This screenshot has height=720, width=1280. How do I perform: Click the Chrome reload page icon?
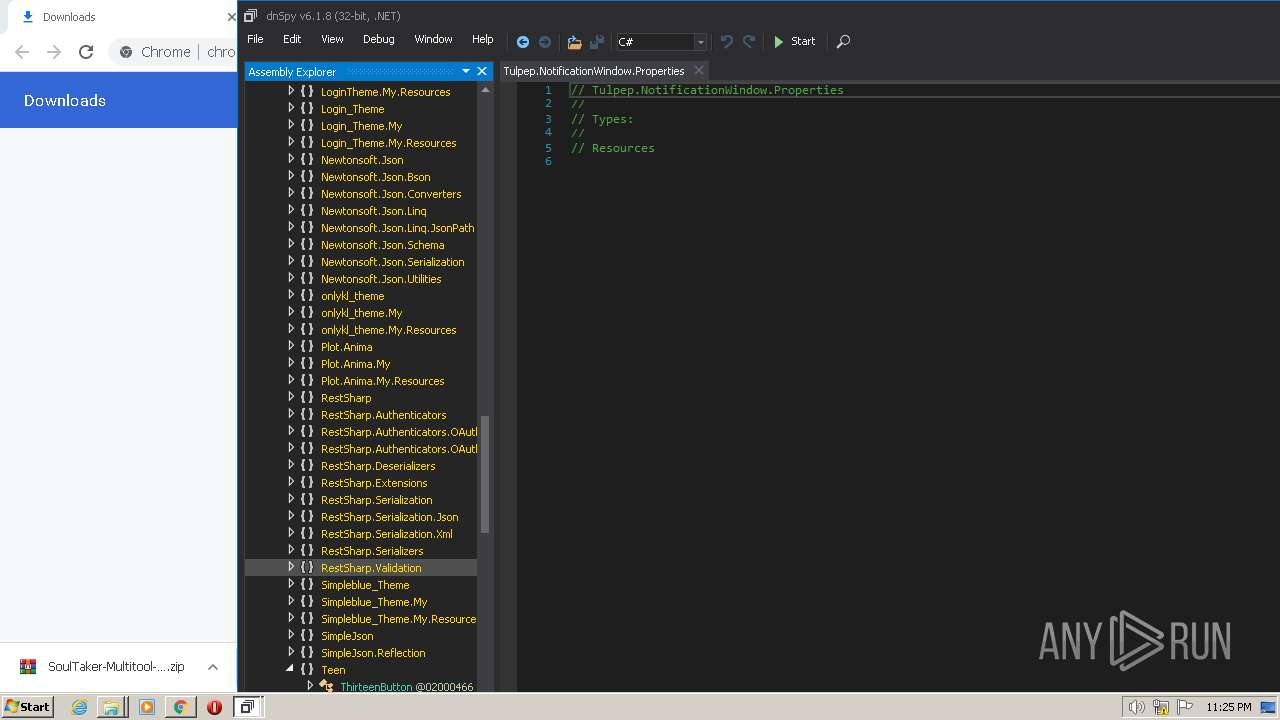(86, 52)
